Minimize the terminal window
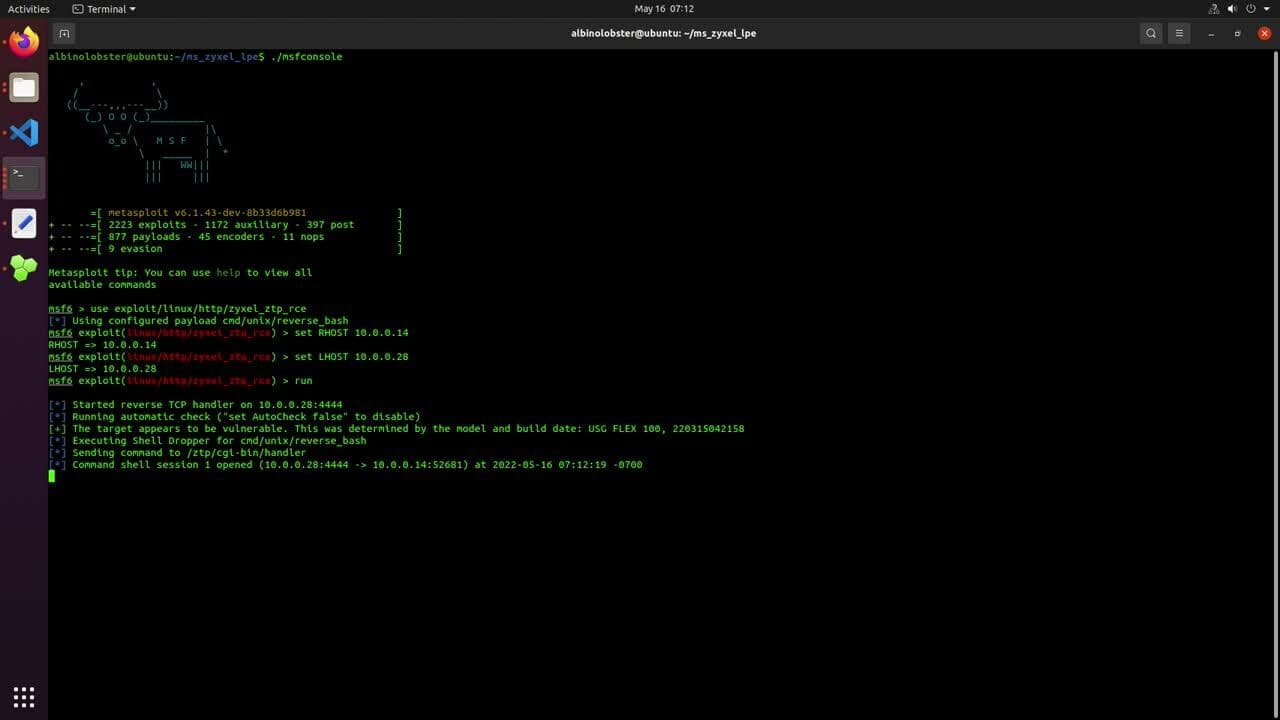 [1211, 33]
